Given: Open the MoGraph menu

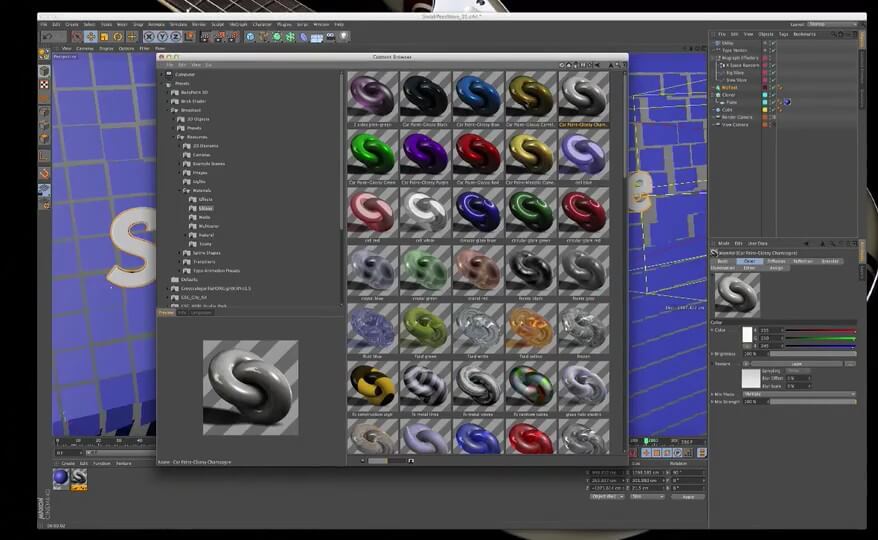Looking at the screenshot, I should point(240,24).
